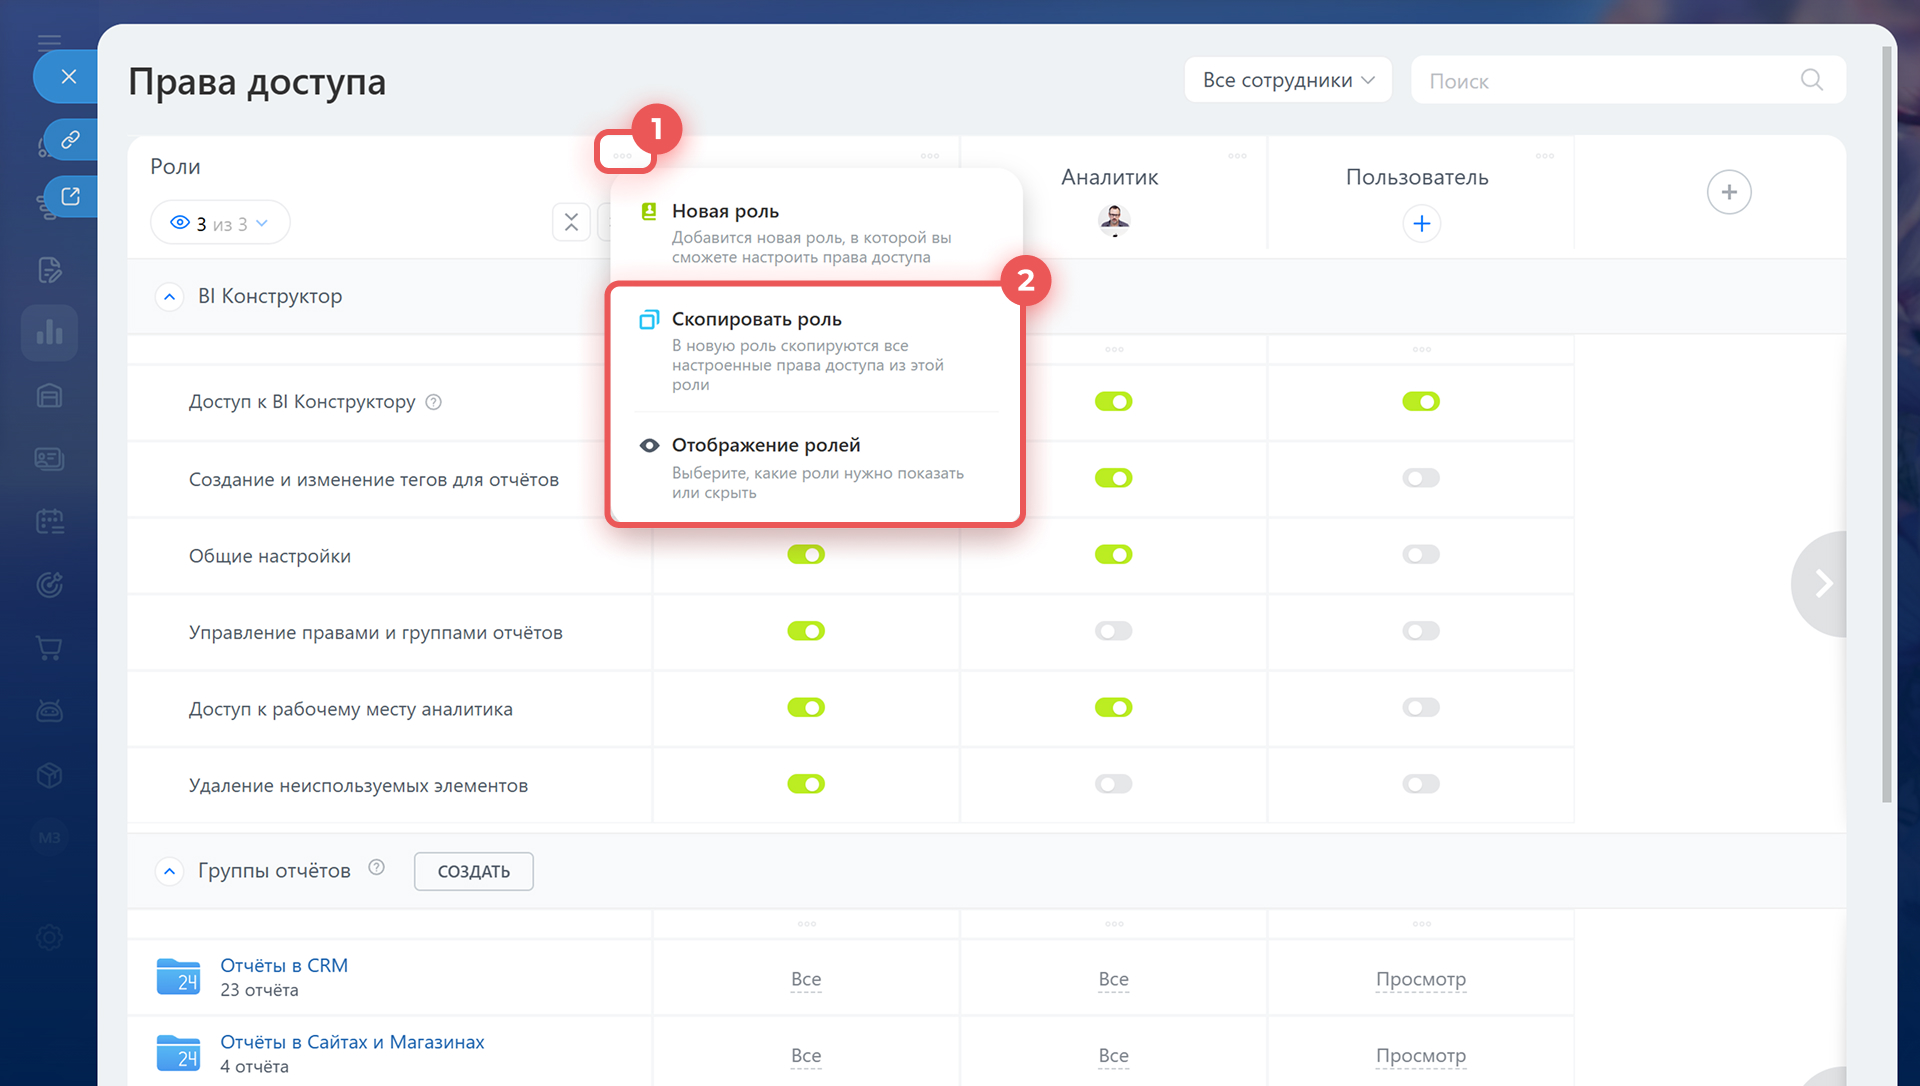Viewport: 1920px width, 1086px height.
Task: Click the bar chart sidebar icon
Action: [49, 333]
